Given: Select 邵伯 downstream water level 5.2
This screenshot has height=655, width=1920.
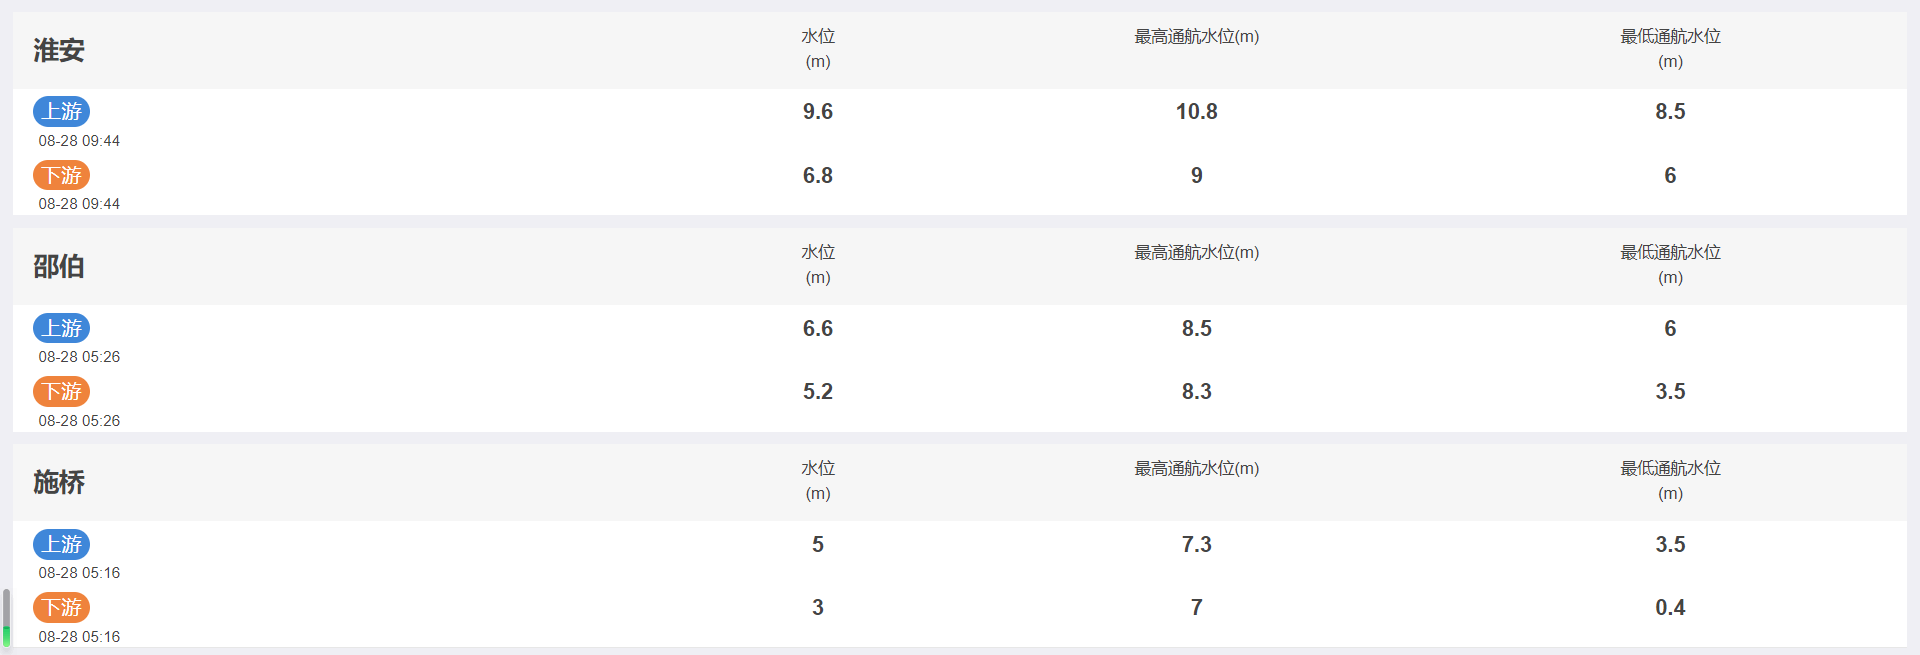Looking at the screenshot, I should (x=818, y=391).
